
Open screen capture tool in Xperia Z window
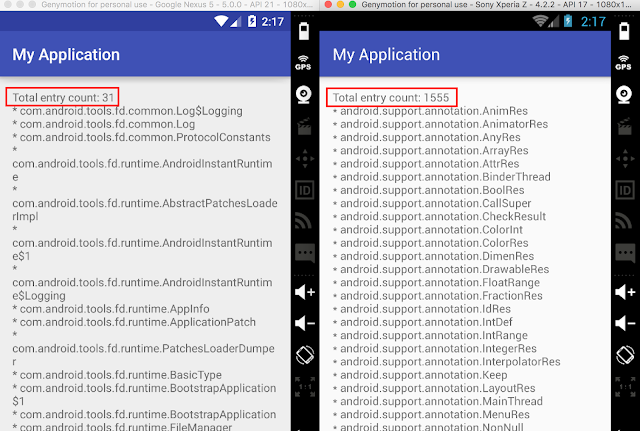(x=624, y=127)
